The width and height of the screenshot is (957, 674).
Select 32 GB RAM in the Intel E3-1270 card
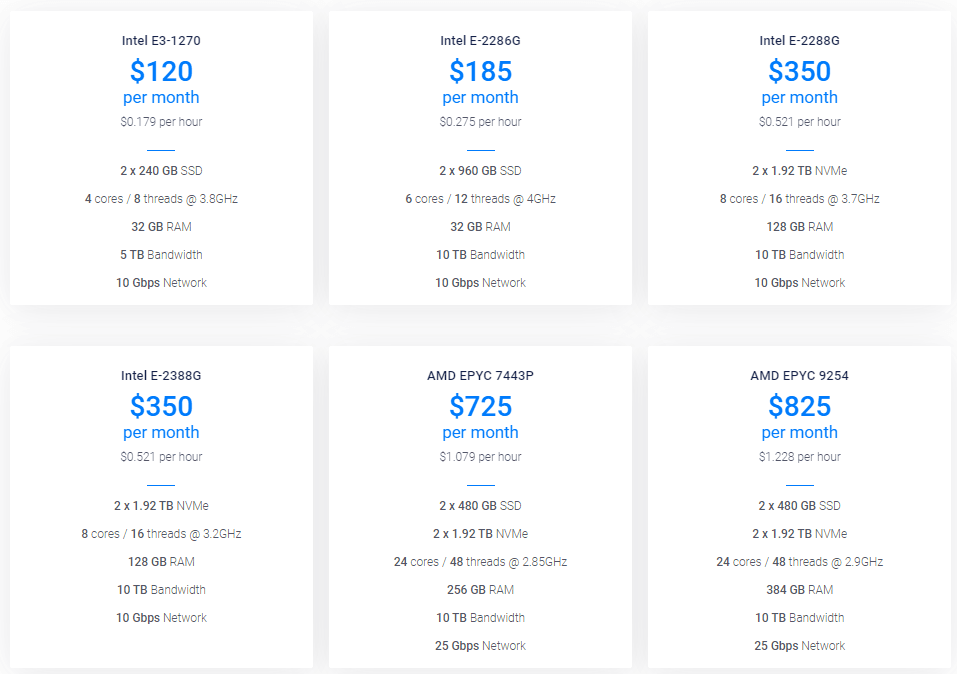161,226
